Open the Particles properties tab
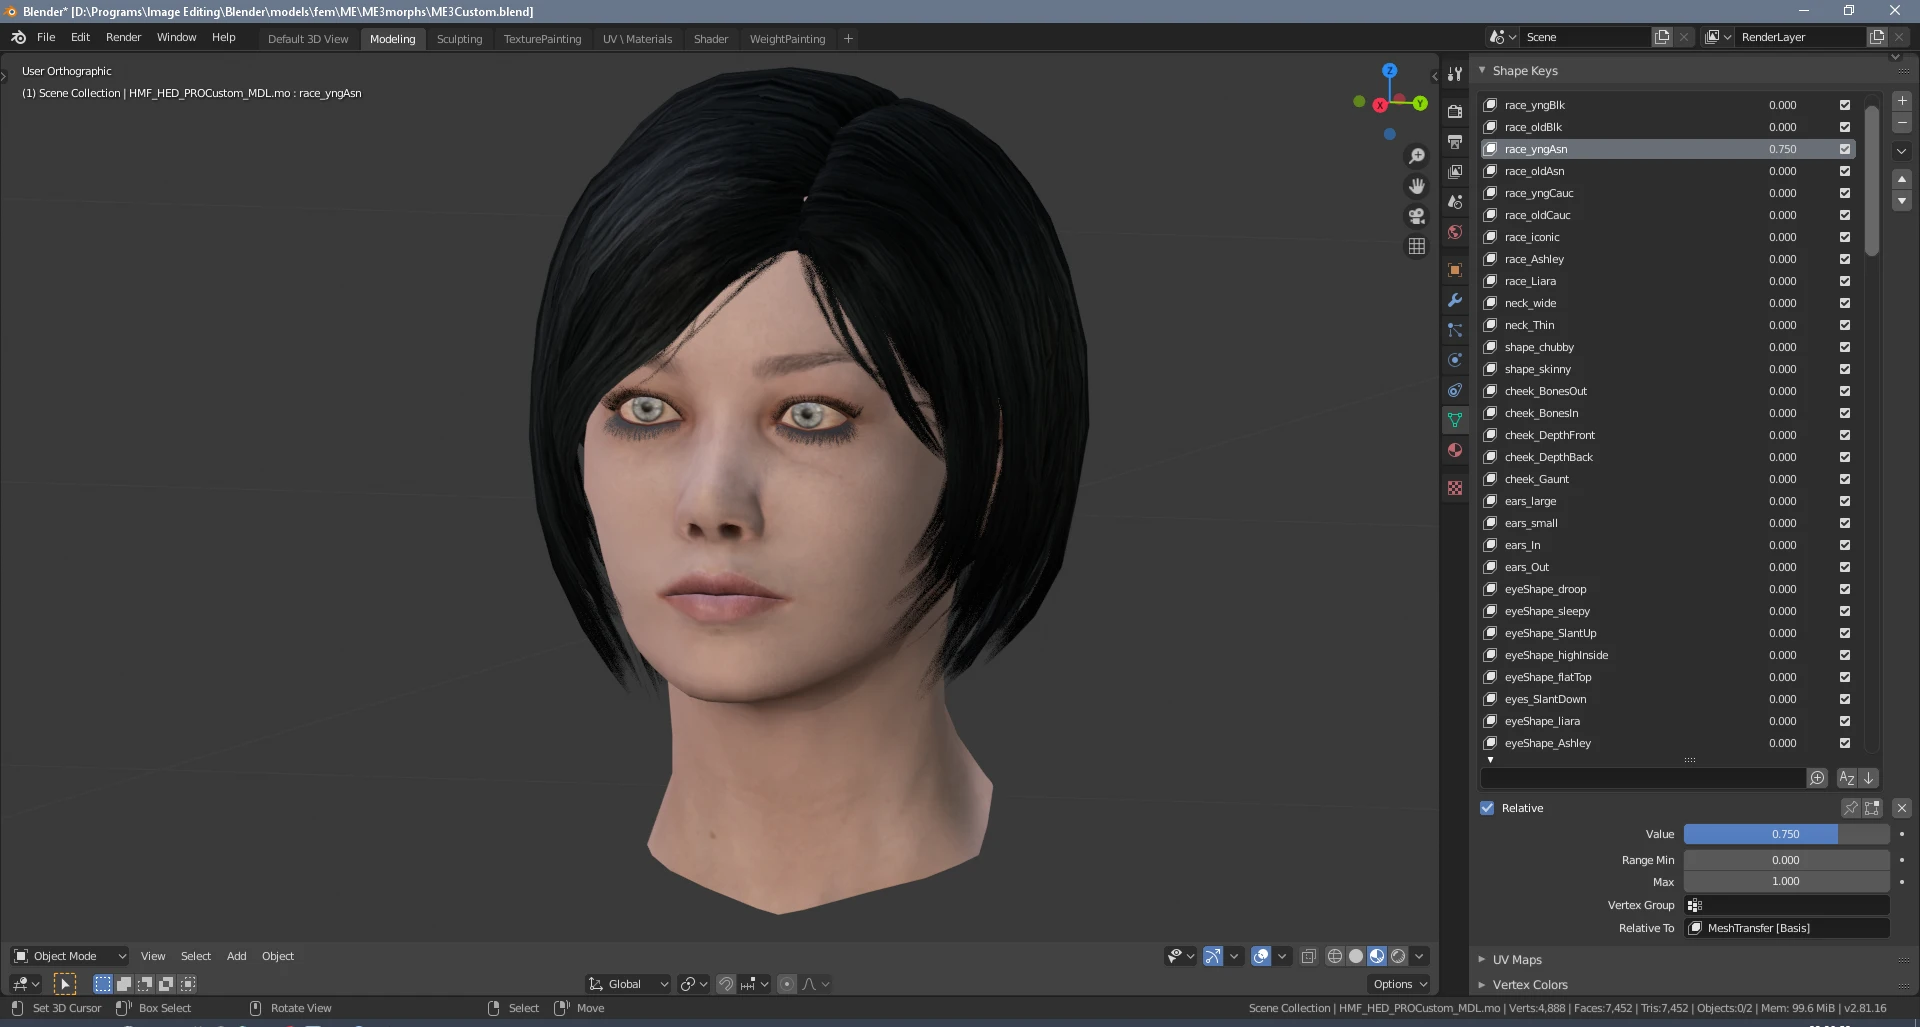The width and height of the screenshot is (1920, 1027). click(x=1455, y=330)
